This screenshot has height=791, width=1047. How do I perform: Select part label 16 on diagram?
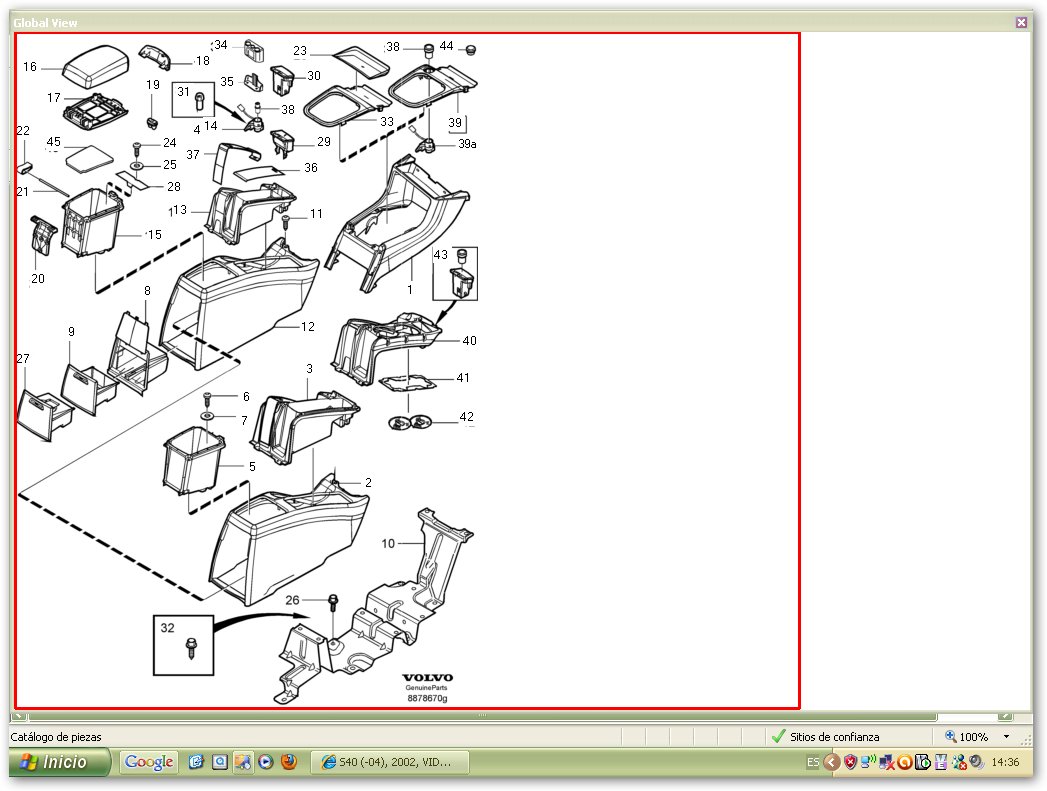30,67
